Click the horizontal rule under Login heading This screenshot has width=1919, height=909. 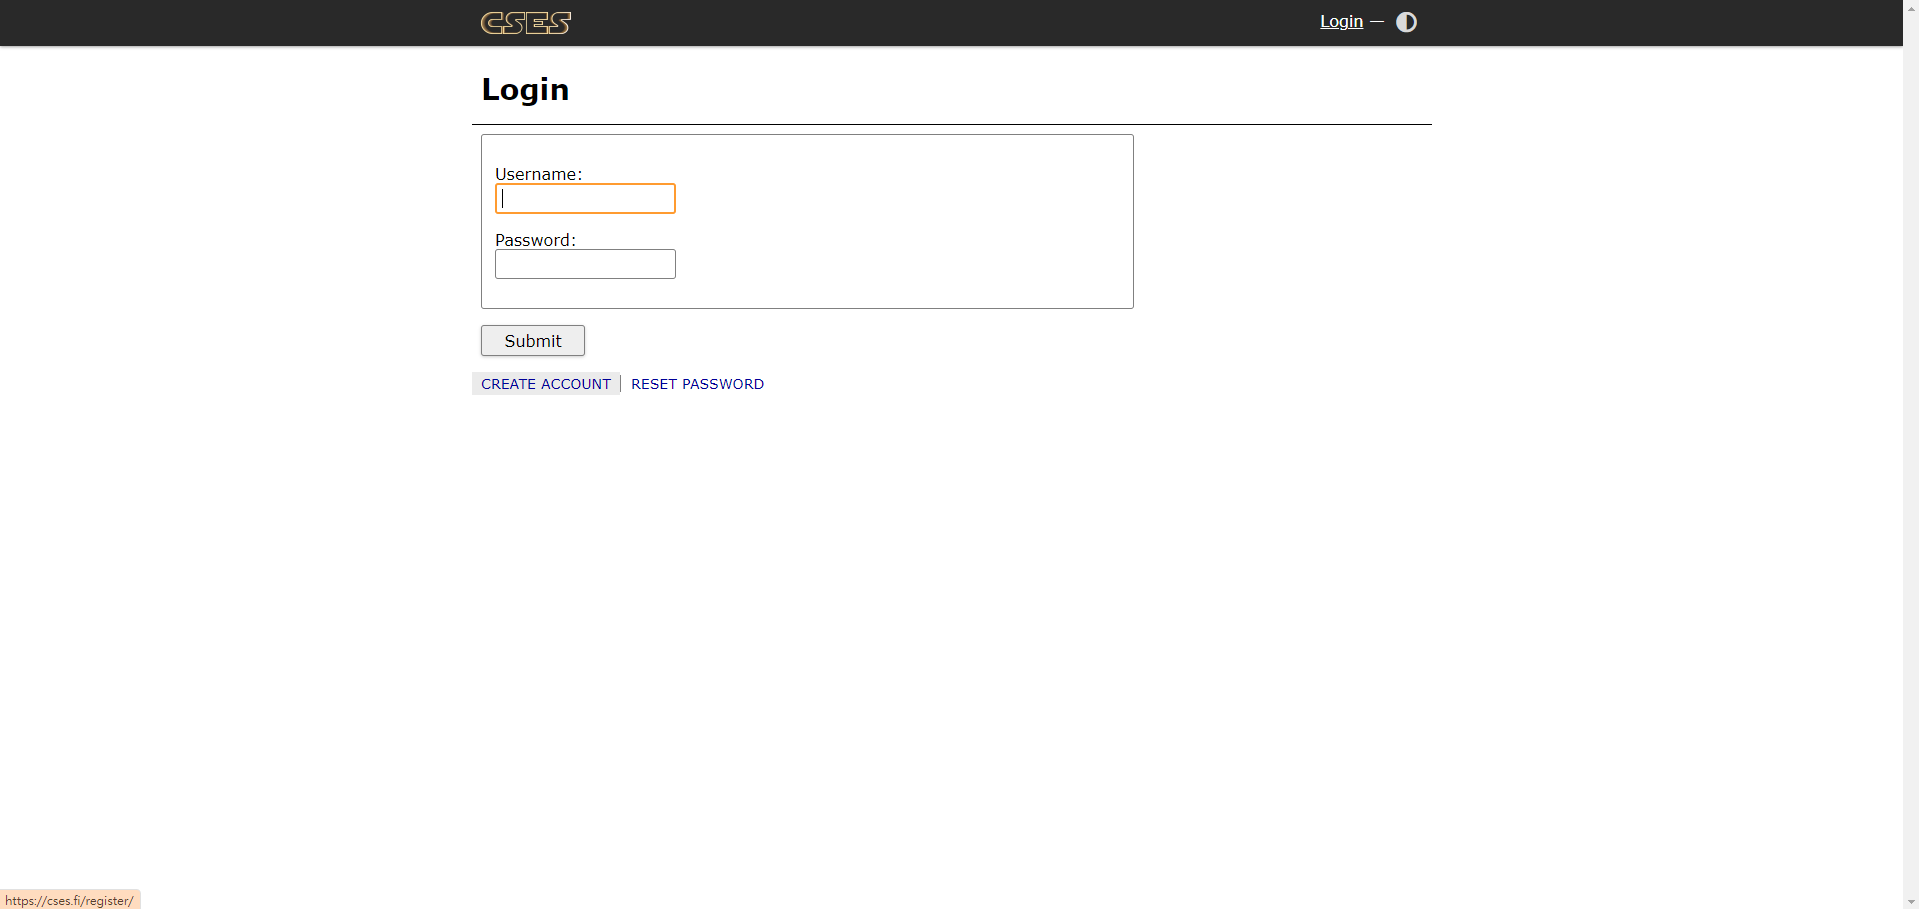(951, 124)
